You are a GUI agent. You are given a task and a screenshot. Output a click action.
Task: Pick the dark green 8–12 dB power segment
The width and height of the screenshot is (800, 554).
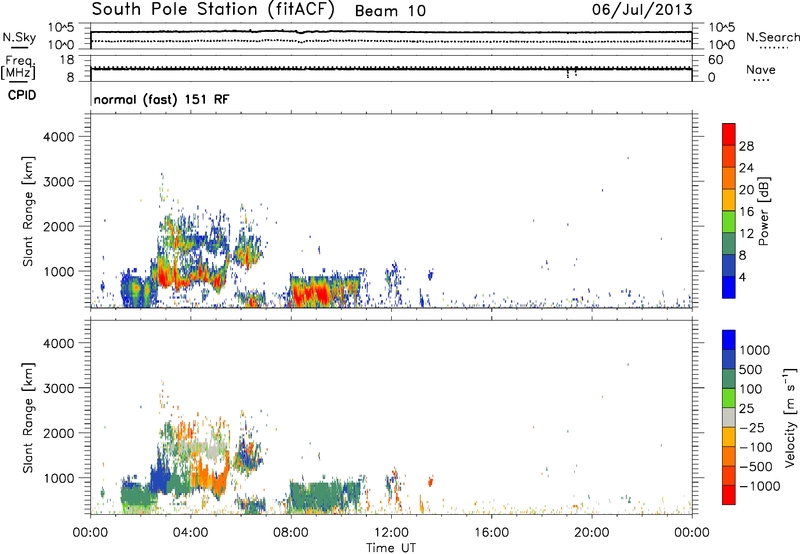point(729,243)
